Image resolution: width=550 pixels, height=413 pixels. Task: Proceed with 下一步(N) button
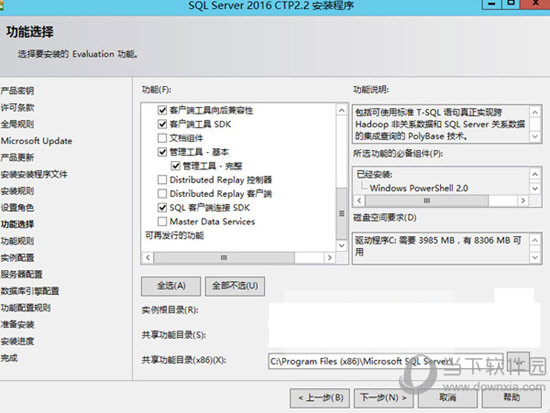384,398
